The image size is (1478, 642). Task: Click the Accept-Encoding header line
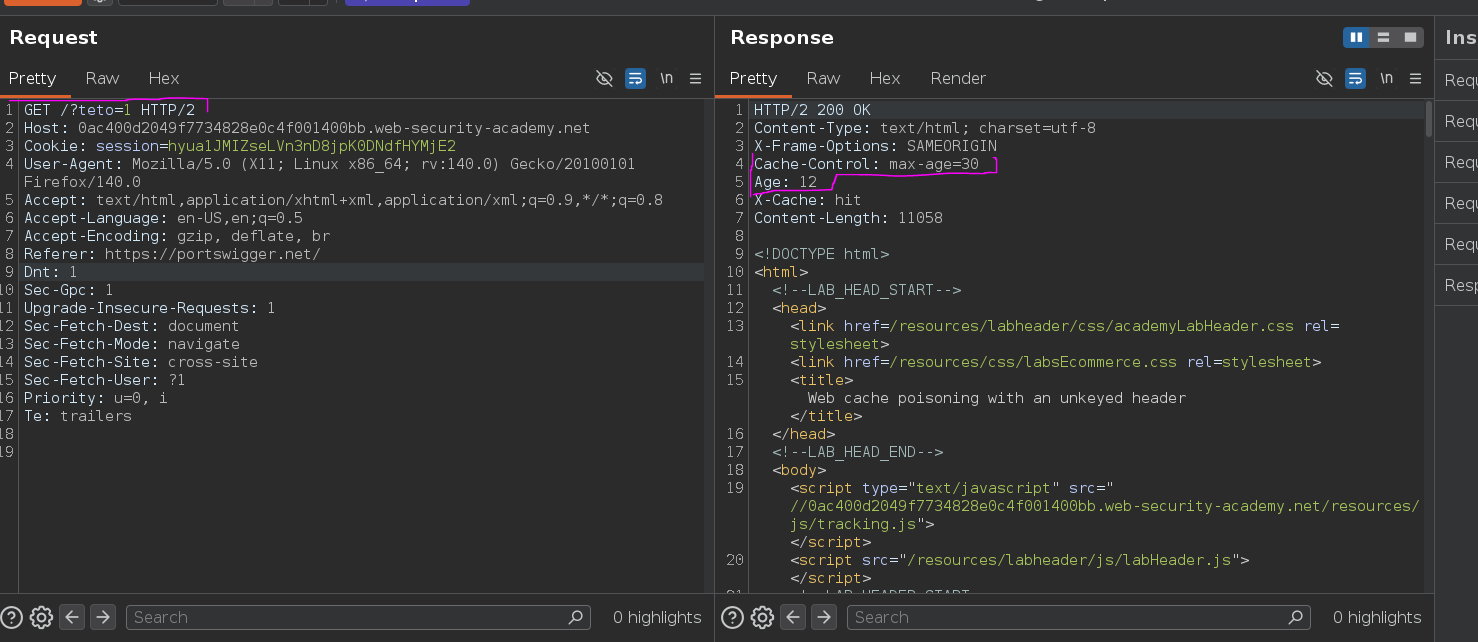[x=177, y=236]
